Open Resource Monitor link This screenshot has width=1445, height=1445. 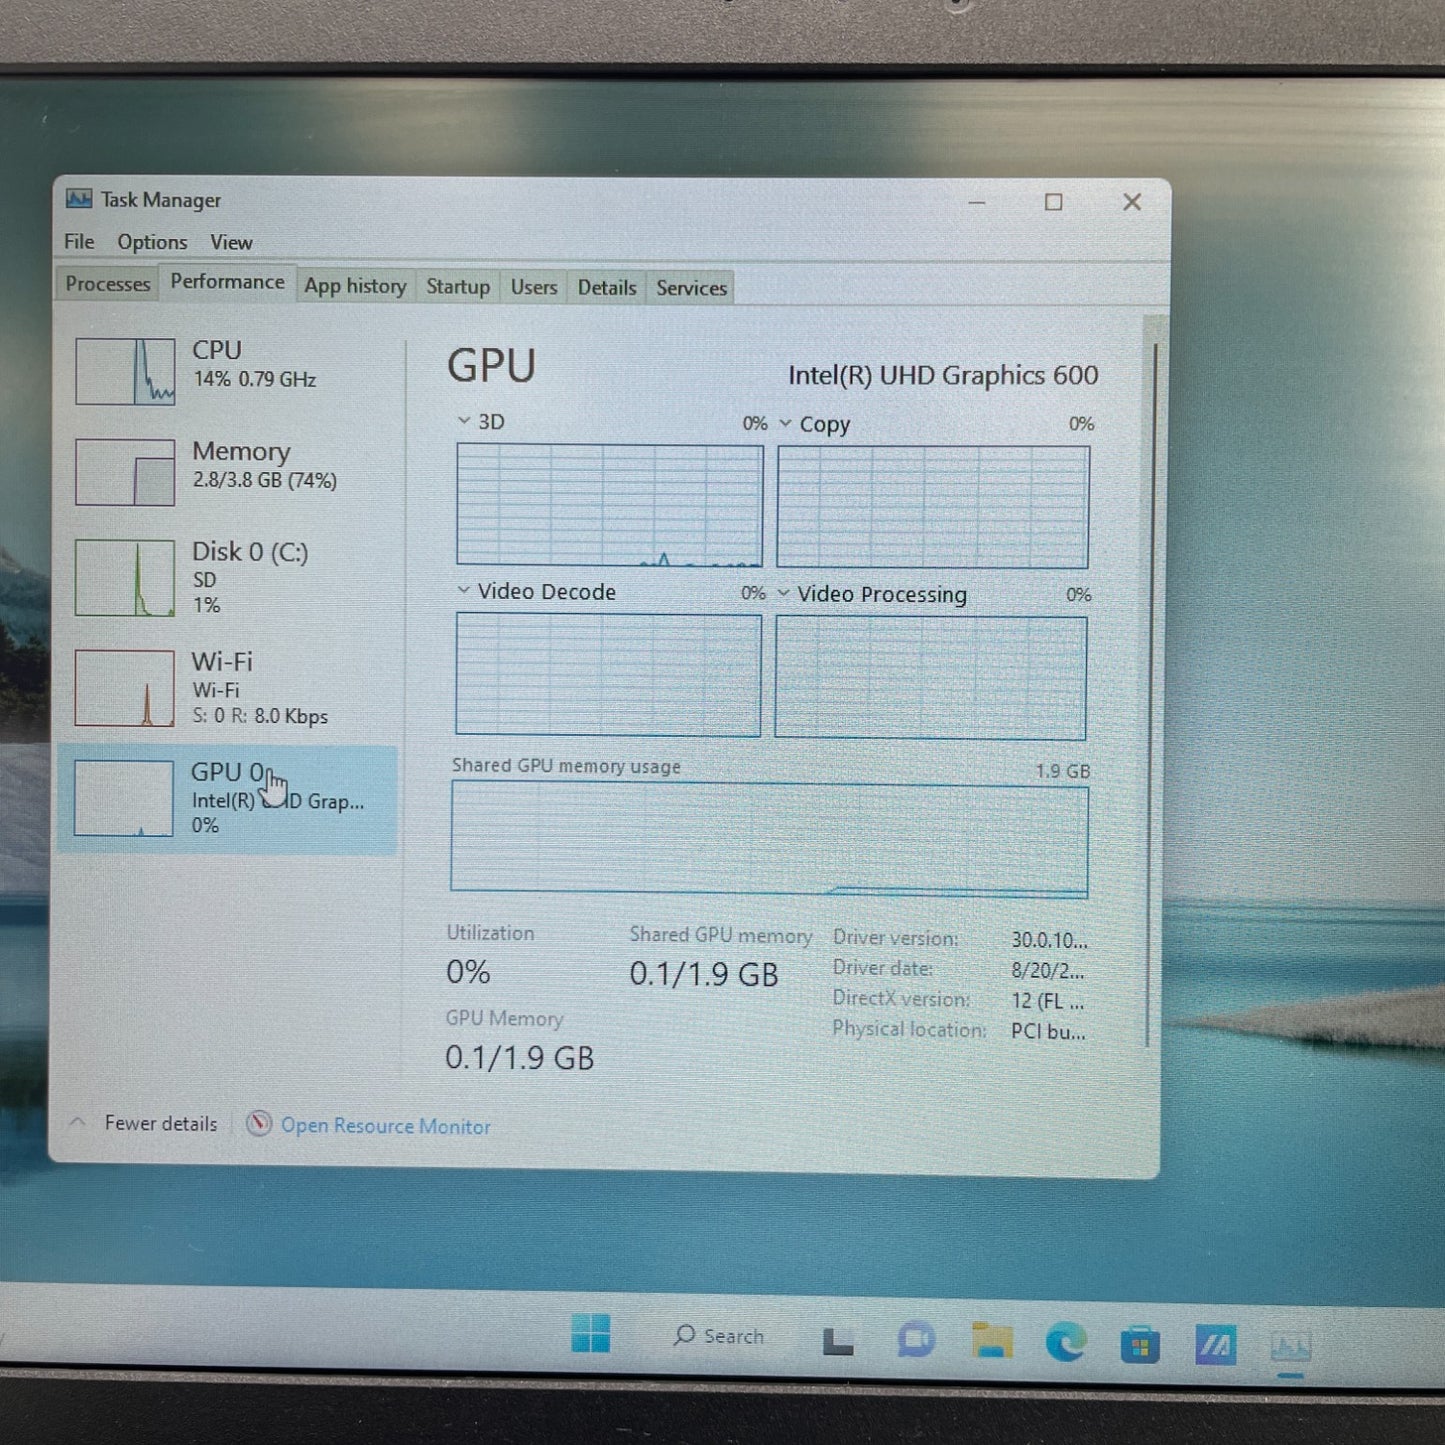385,1126
